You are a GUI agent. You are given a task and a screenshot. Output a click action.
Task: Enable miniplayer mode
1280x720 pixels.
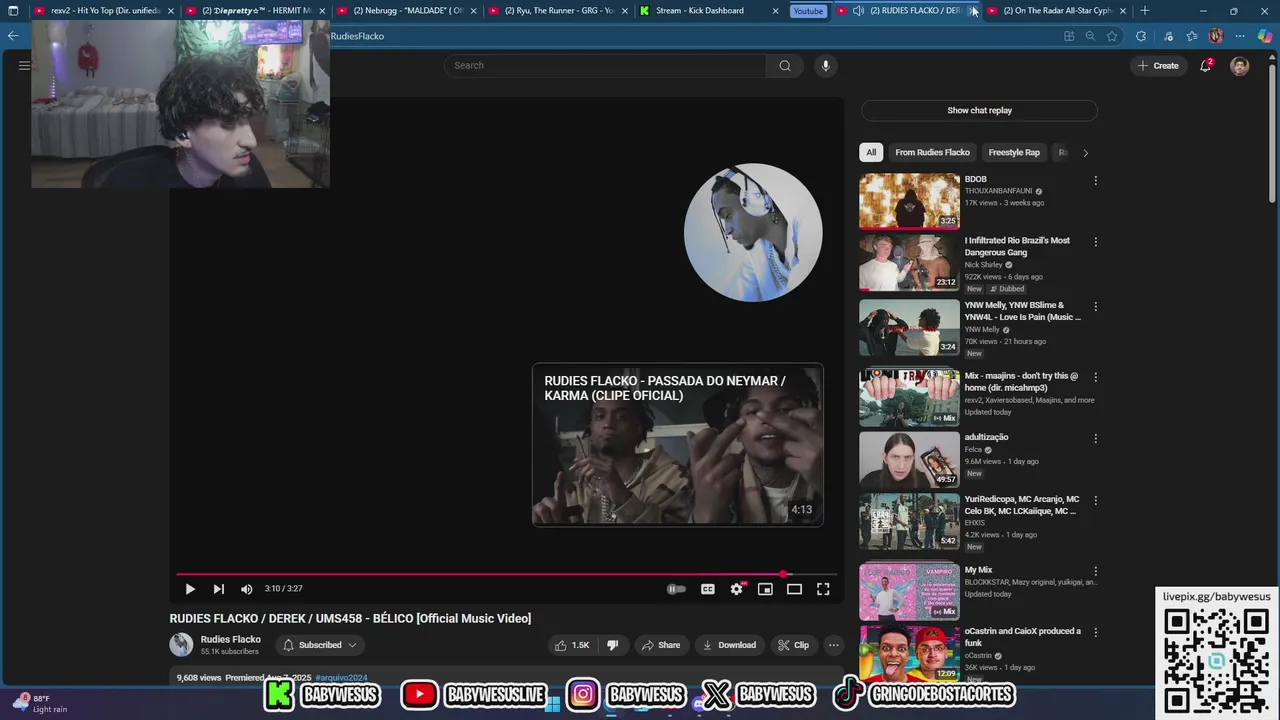pyautogui.click(x=765, y=589)
